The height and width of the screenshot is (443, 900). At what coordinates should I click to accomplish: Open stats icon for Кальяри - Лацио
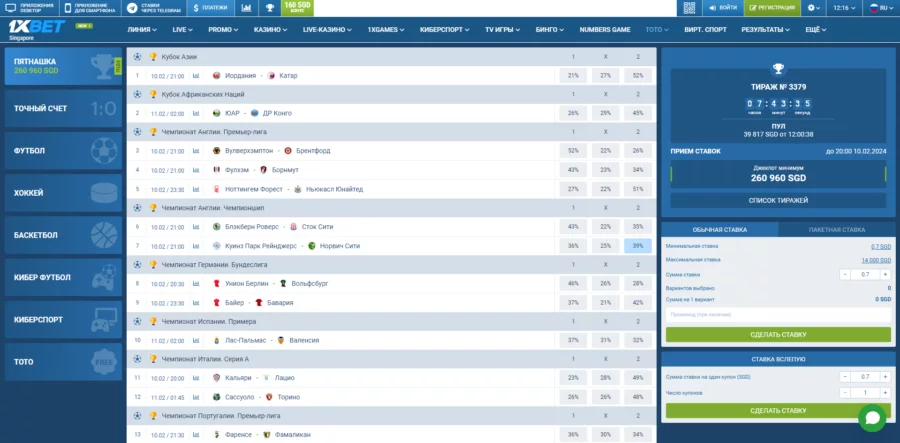[x=196, y=378]
